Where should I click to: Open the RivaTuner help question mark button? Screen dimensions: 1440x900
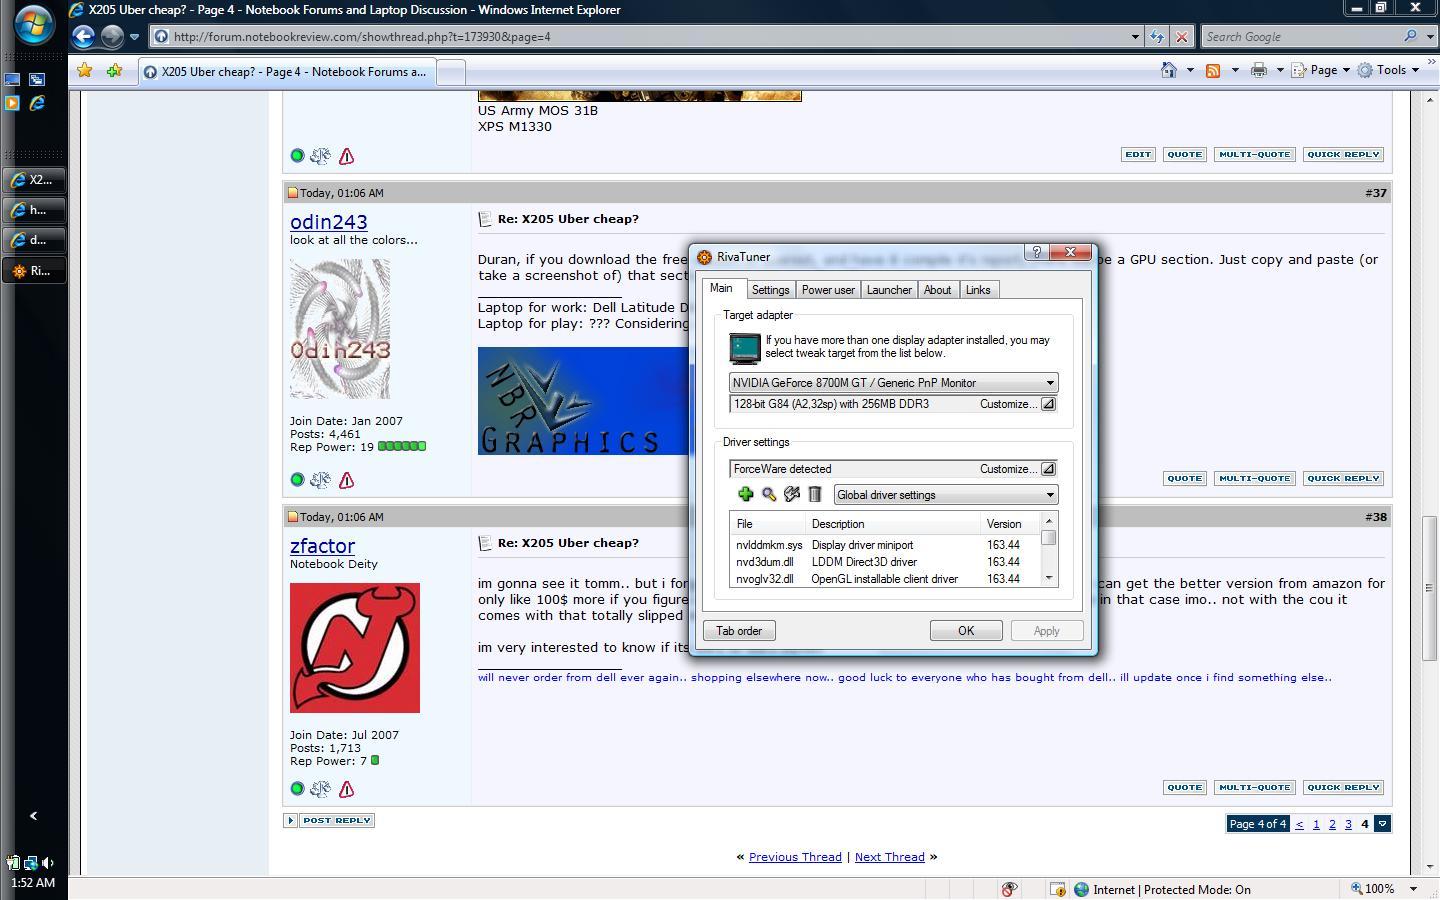click(1037, 253)
